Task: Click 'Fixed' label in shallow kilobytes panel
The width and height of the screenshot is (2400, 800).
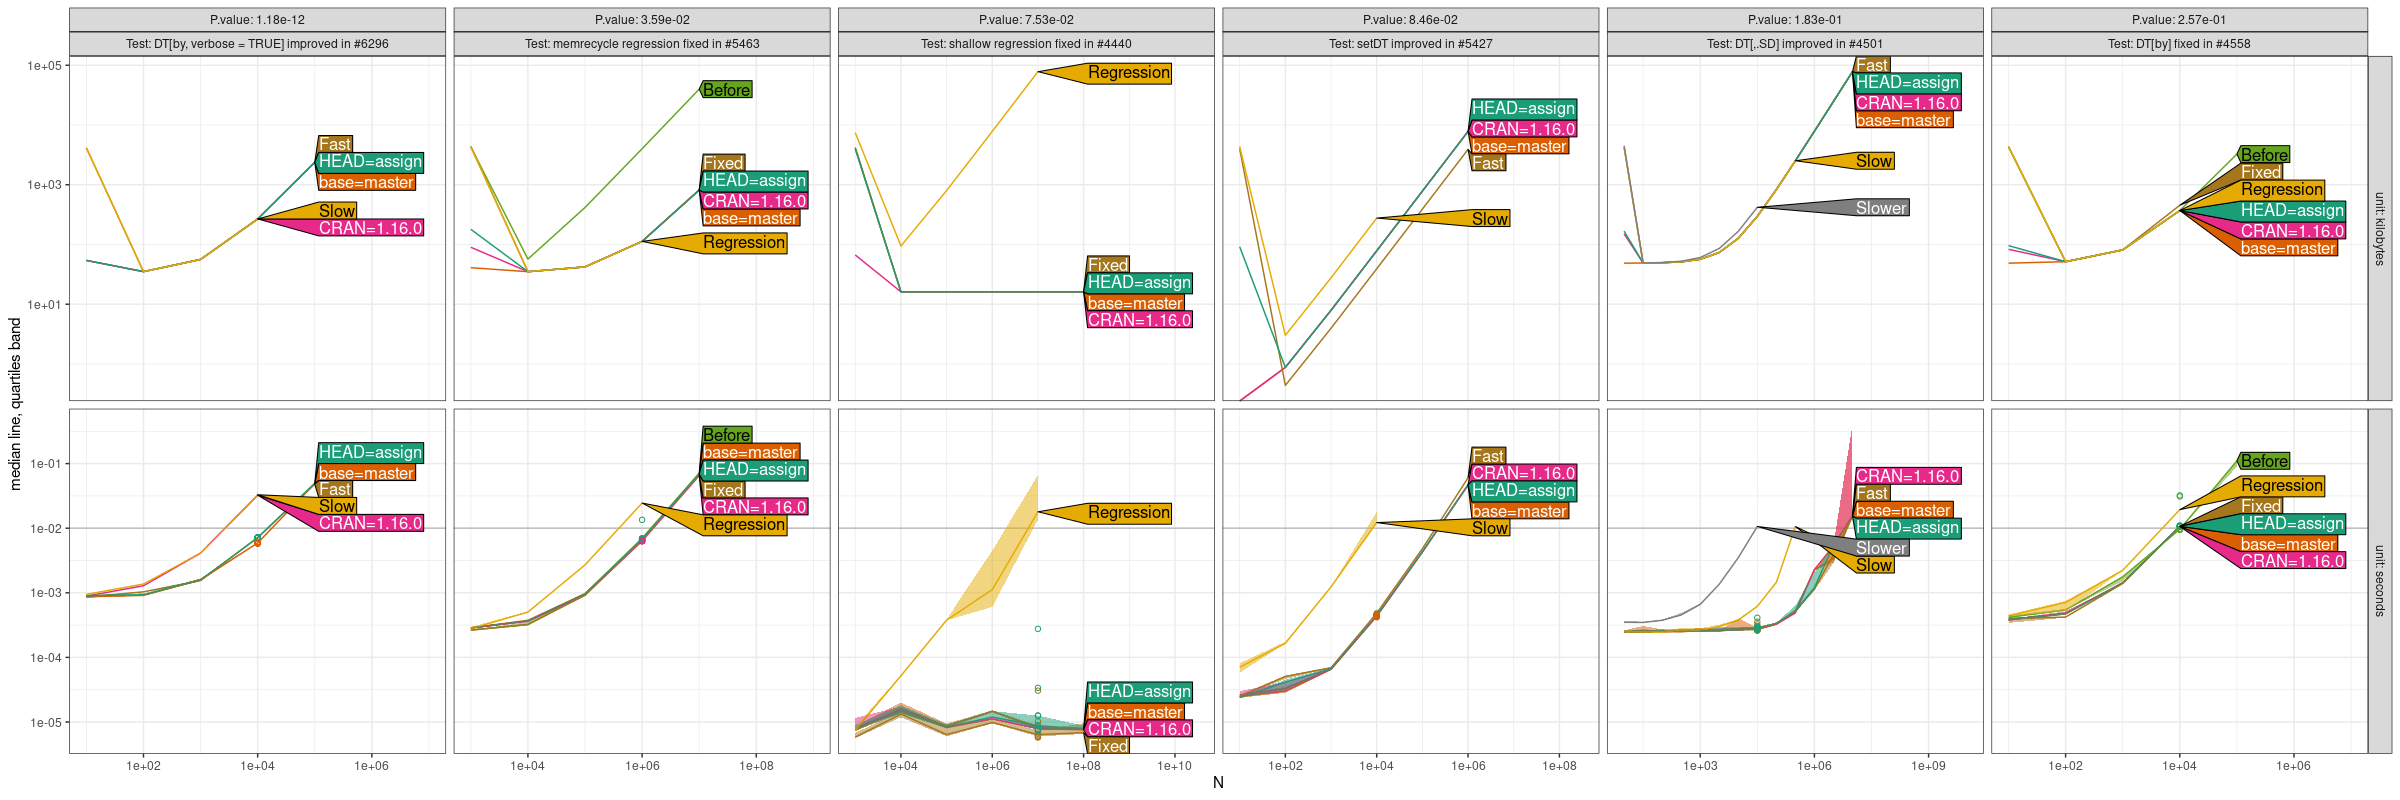Action: [x=1108, y=265]
